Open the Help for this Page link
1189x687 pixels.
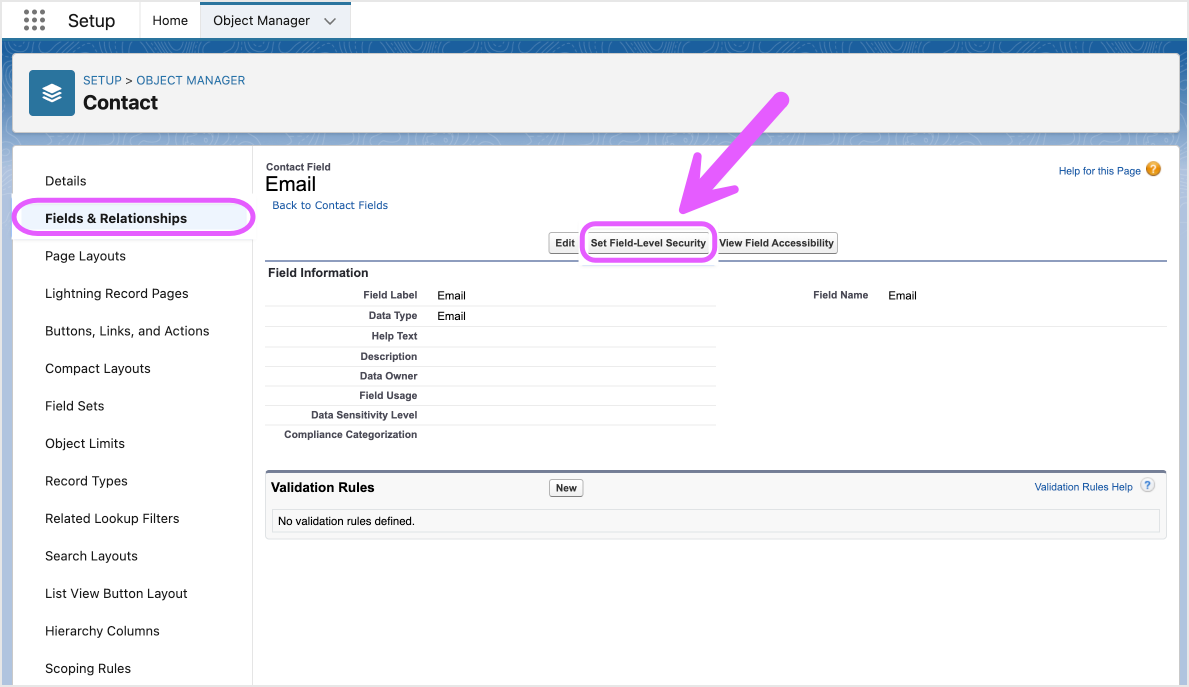click(1099, 171)
